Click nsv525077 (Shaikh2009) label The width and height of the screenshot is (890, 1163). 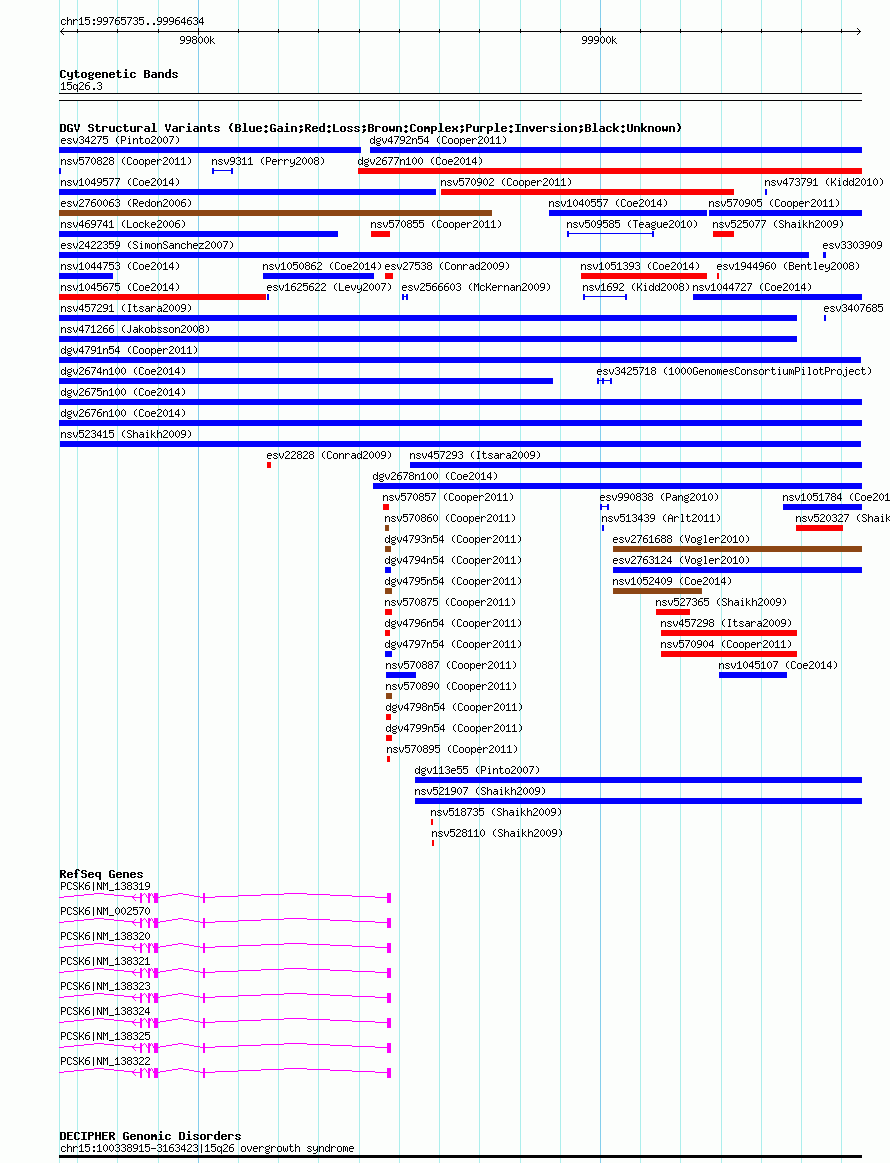[x=778, y=224]
